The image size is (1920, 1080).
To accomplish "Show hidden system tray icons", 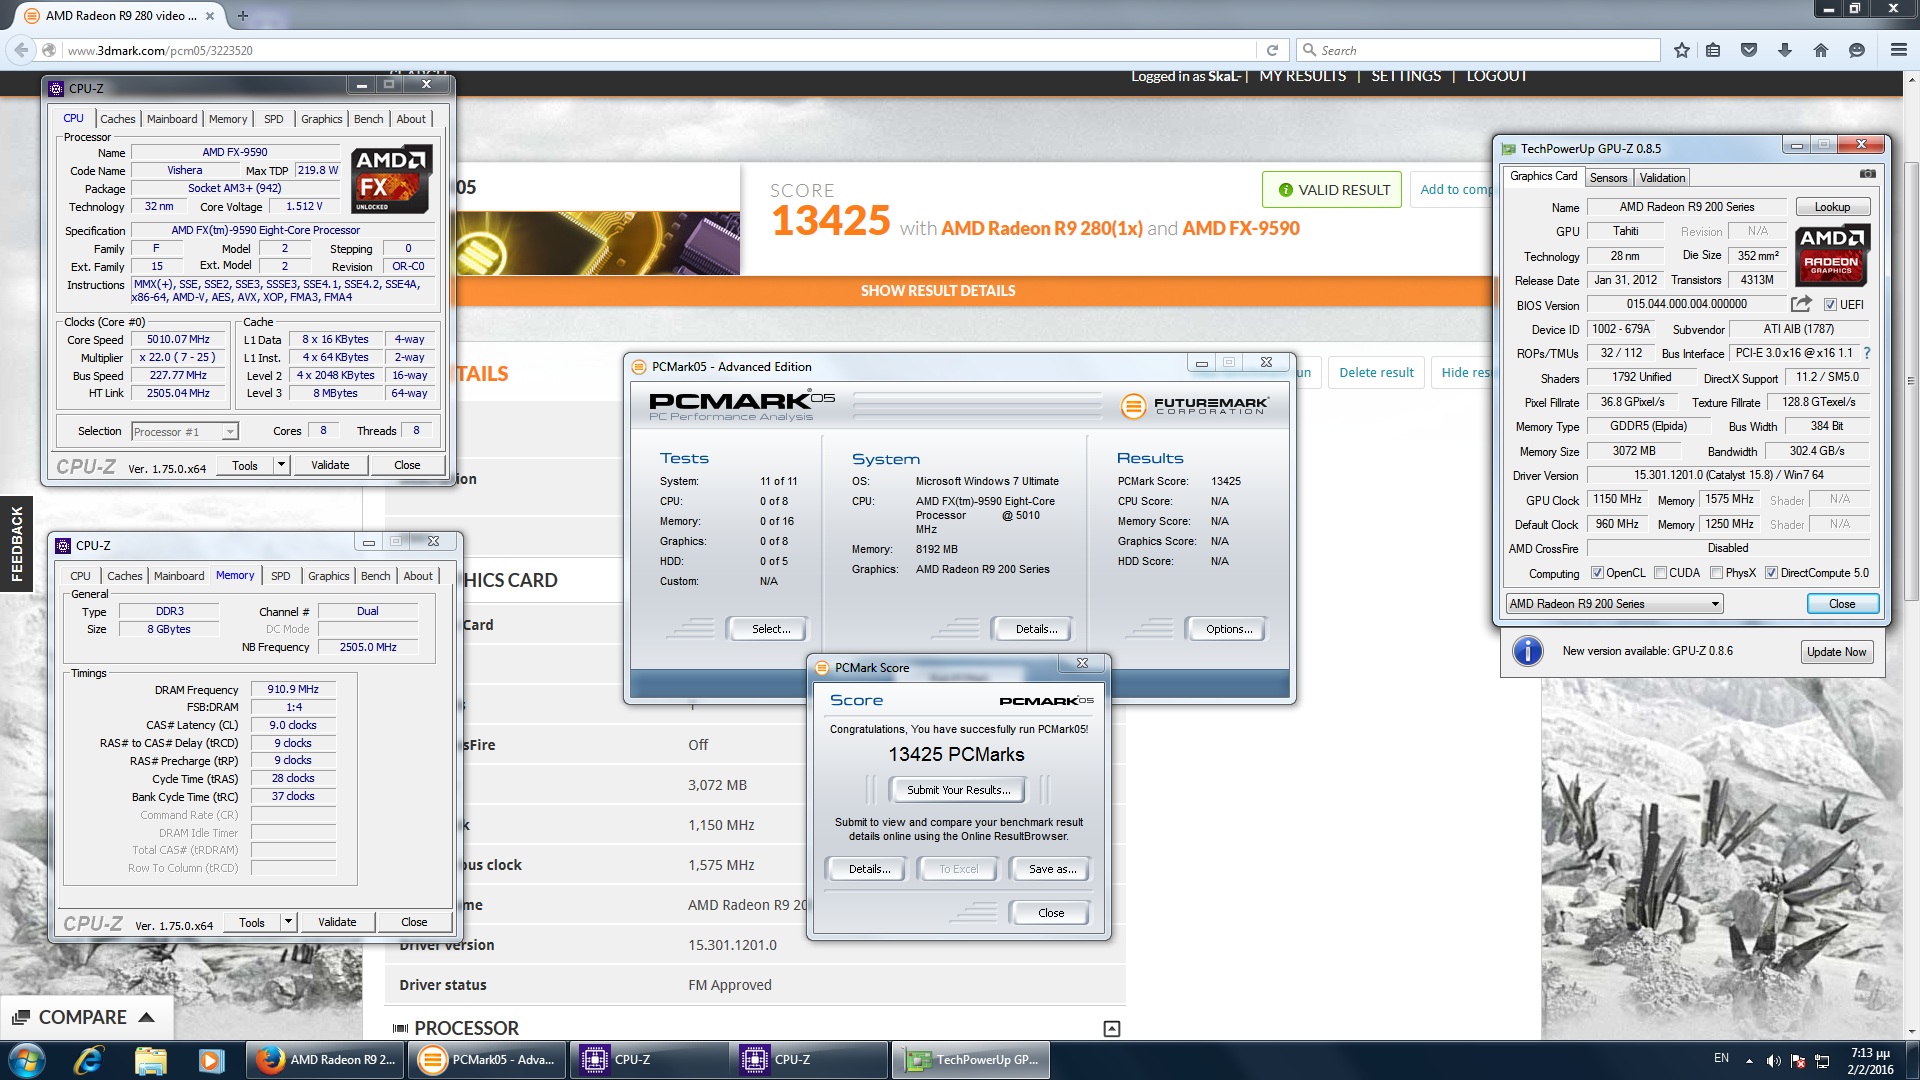I will (1749, 1061).
